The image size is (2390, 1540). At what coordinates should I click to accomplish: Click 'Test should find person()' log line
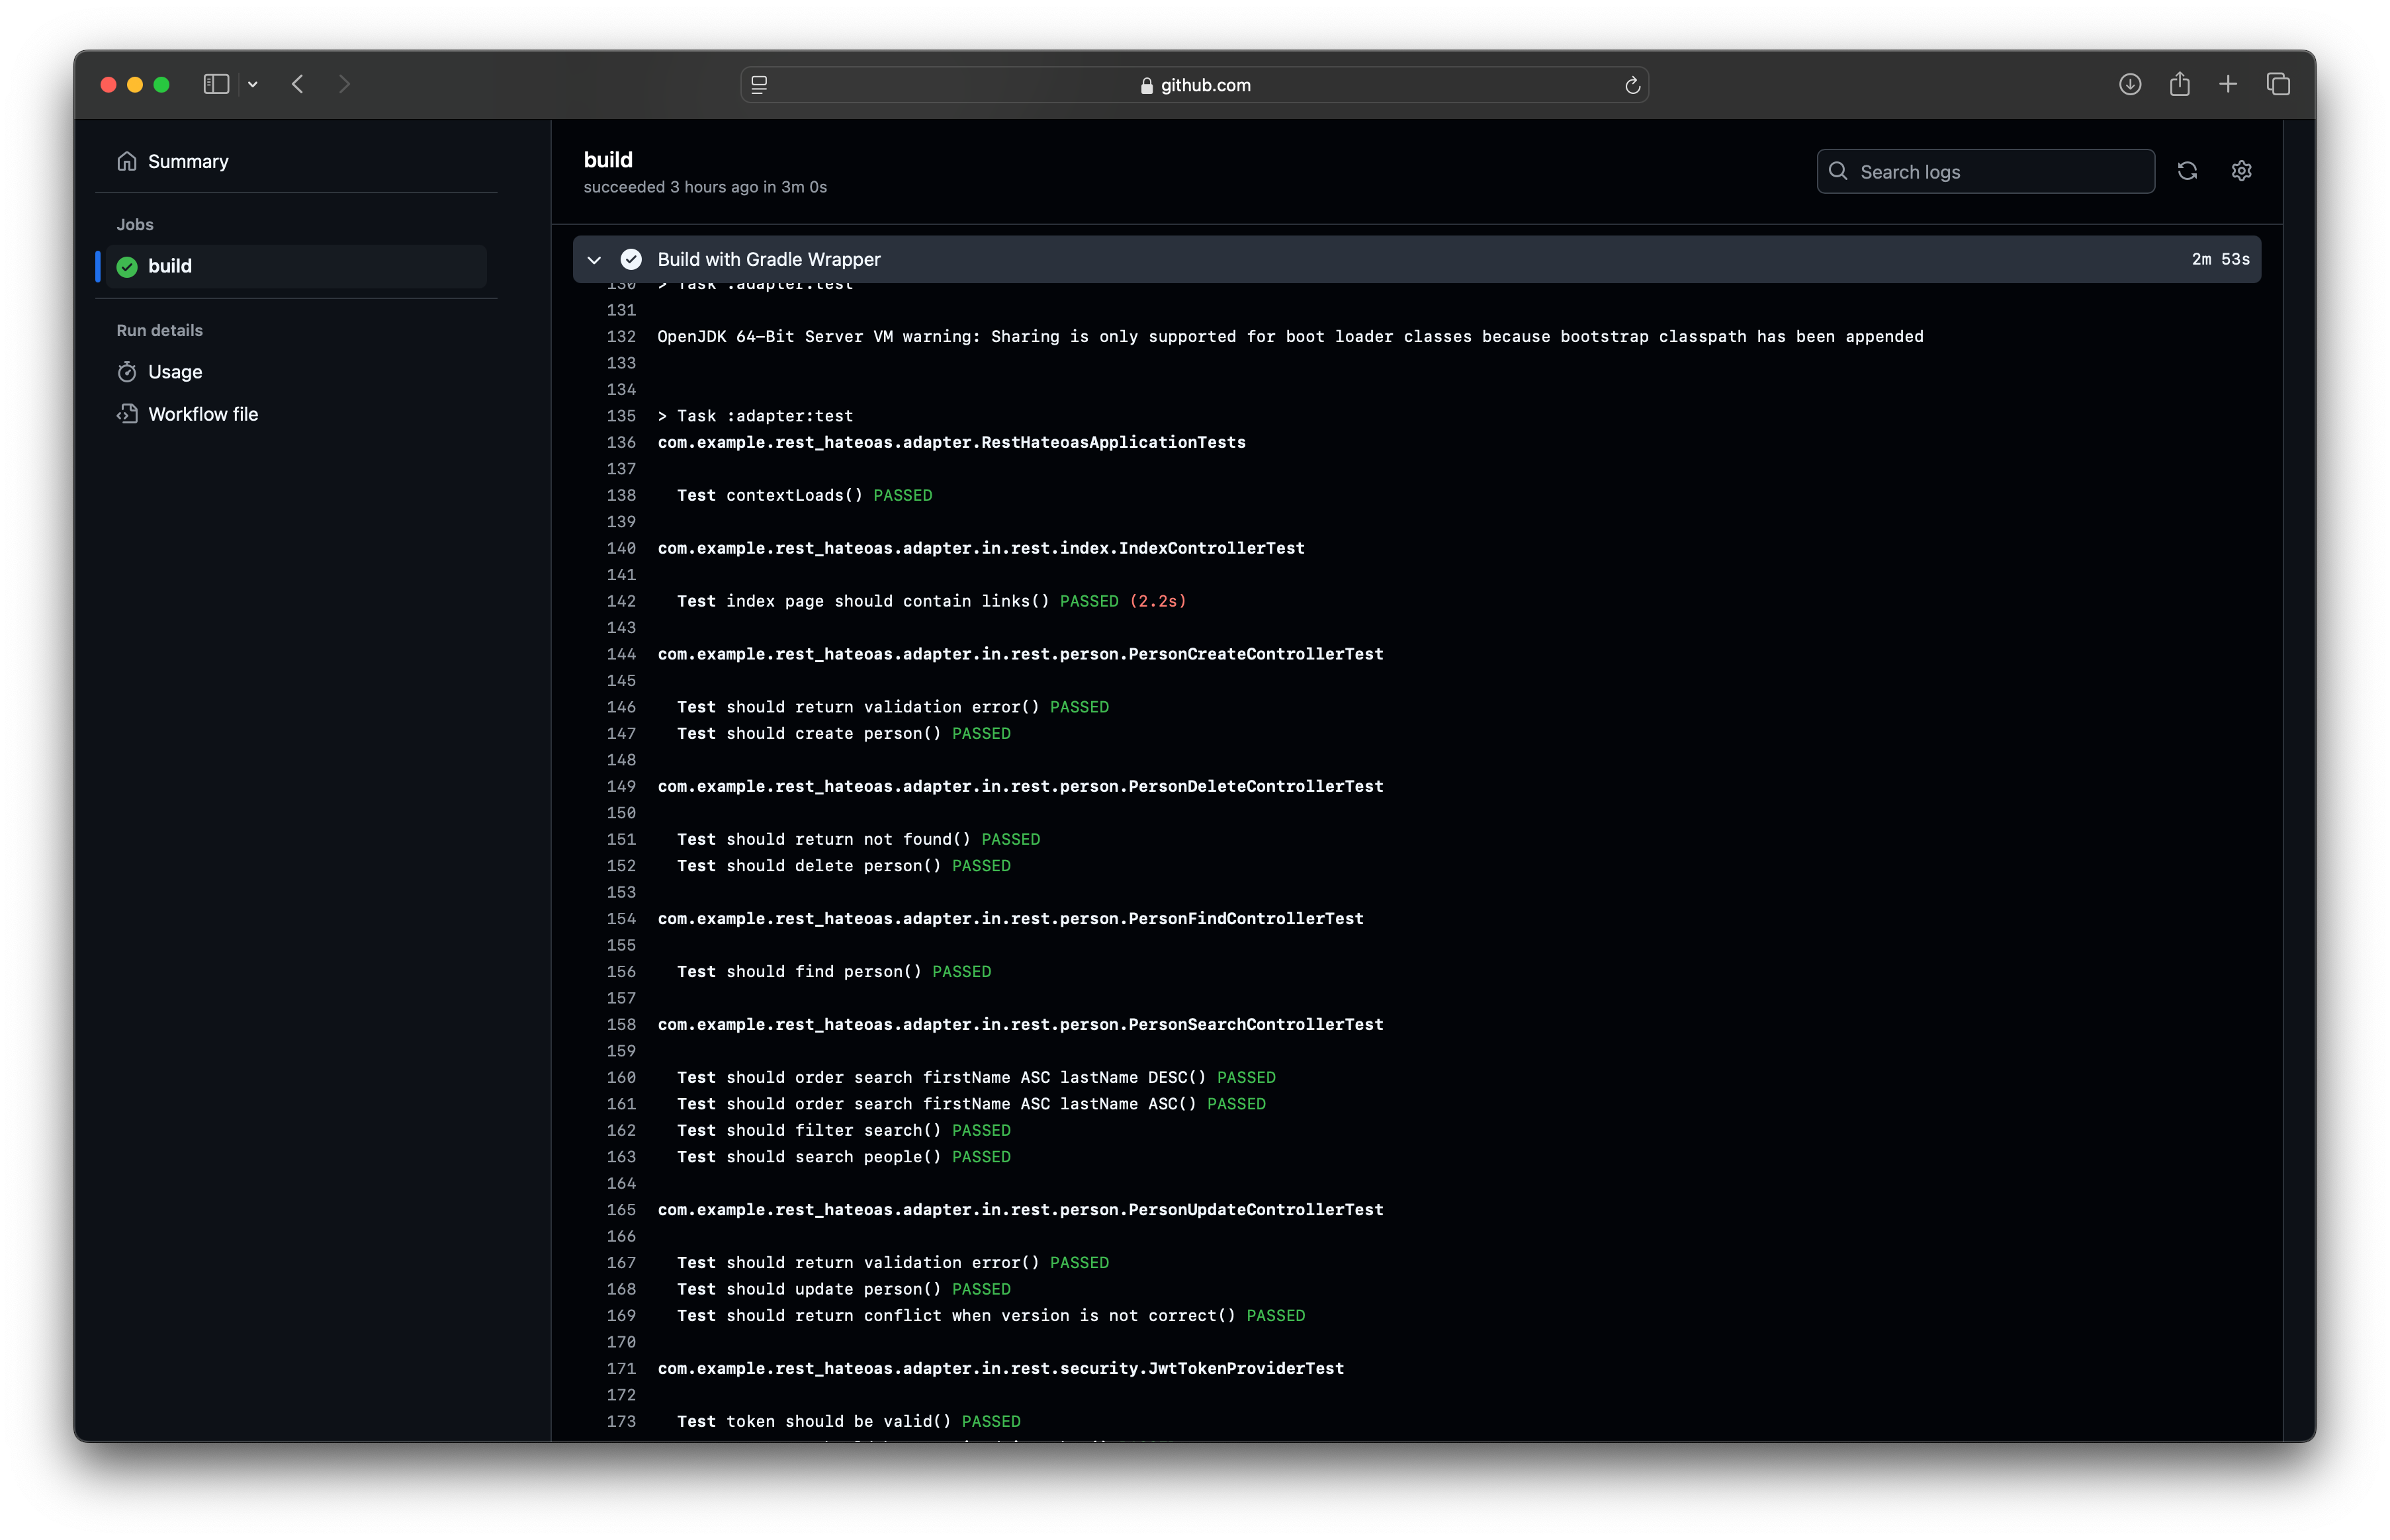click(x=834, y=971)
